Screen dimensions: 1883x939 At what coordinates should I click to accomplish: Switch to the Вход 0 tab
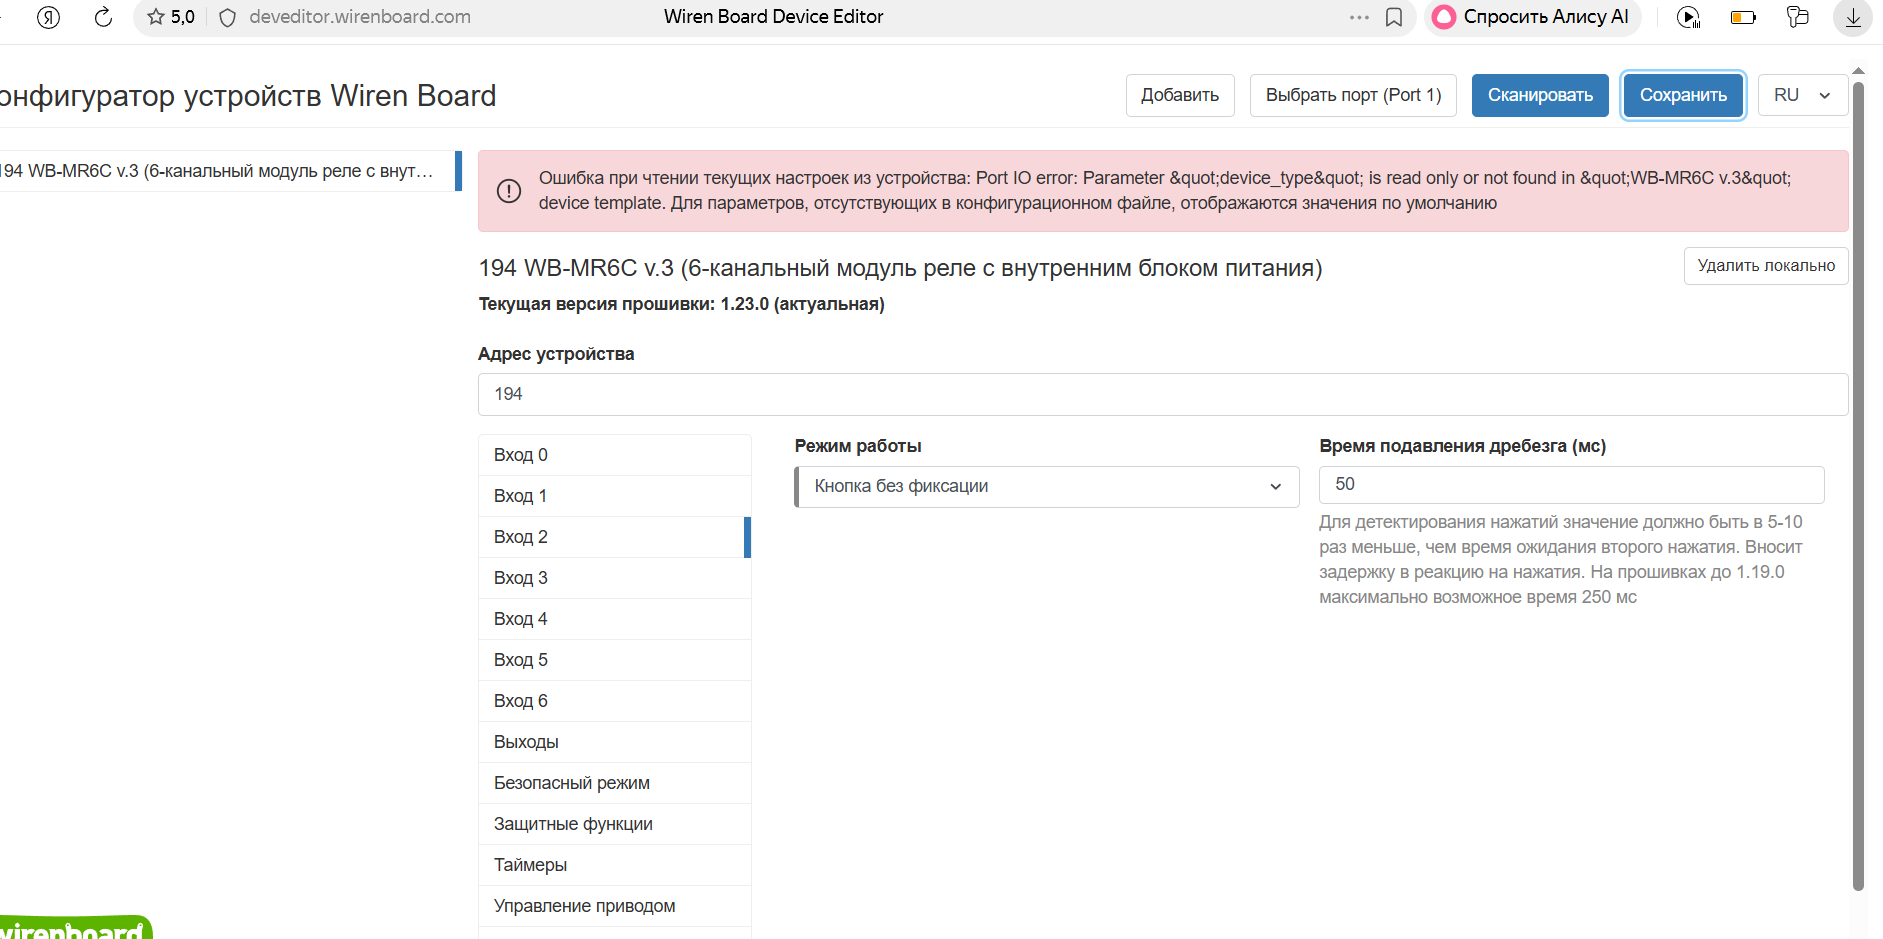(x=614, y=455)
